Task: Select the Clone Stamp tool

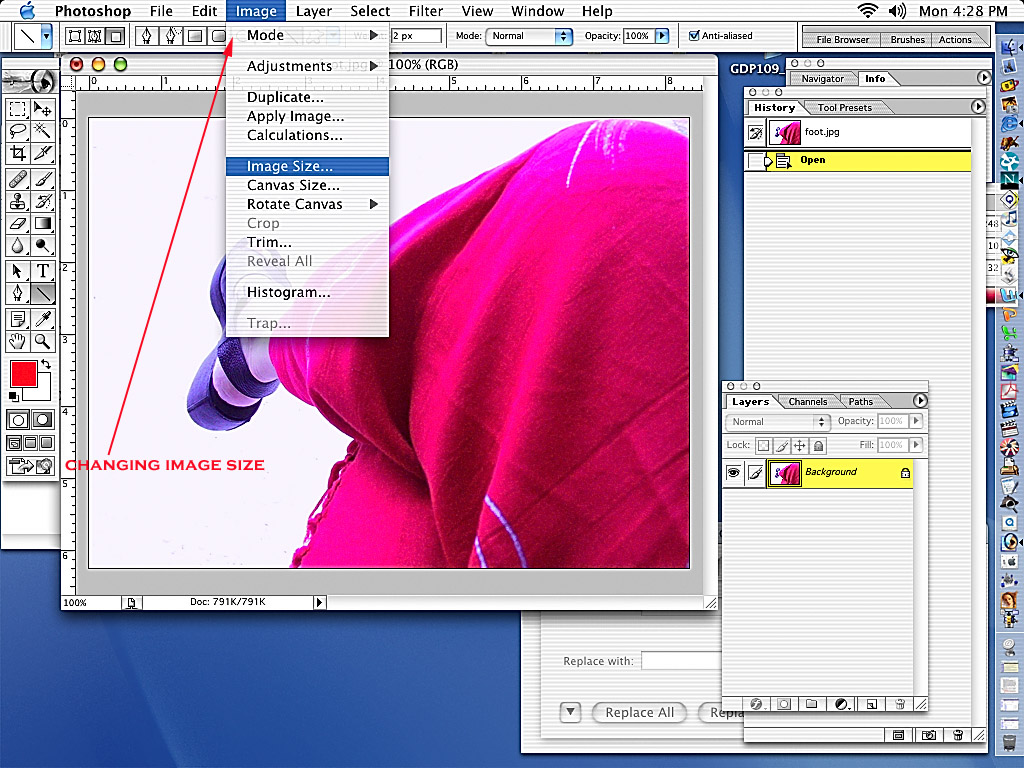Action: (18, 201)
